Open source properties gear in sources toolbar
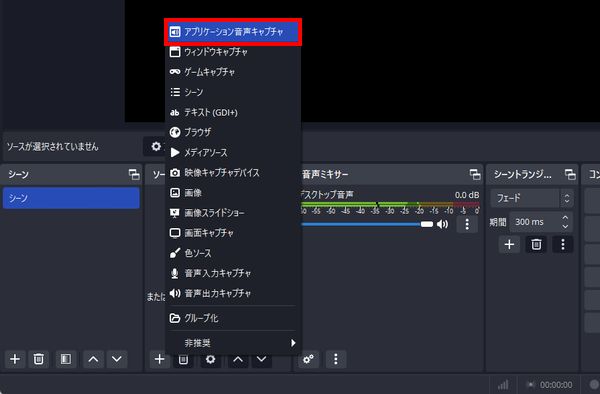Viewport: 600px width, 394px height. [x=210, y=360]
